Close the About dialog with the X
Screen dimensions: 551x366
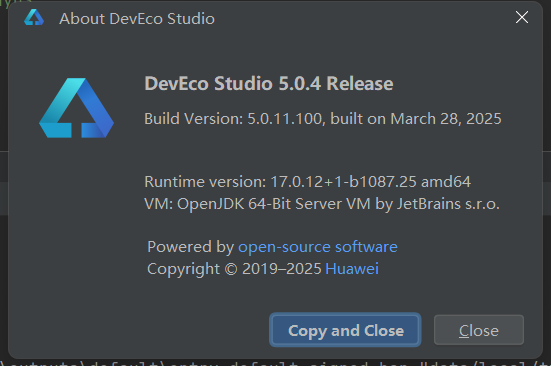tap(522, 17)
